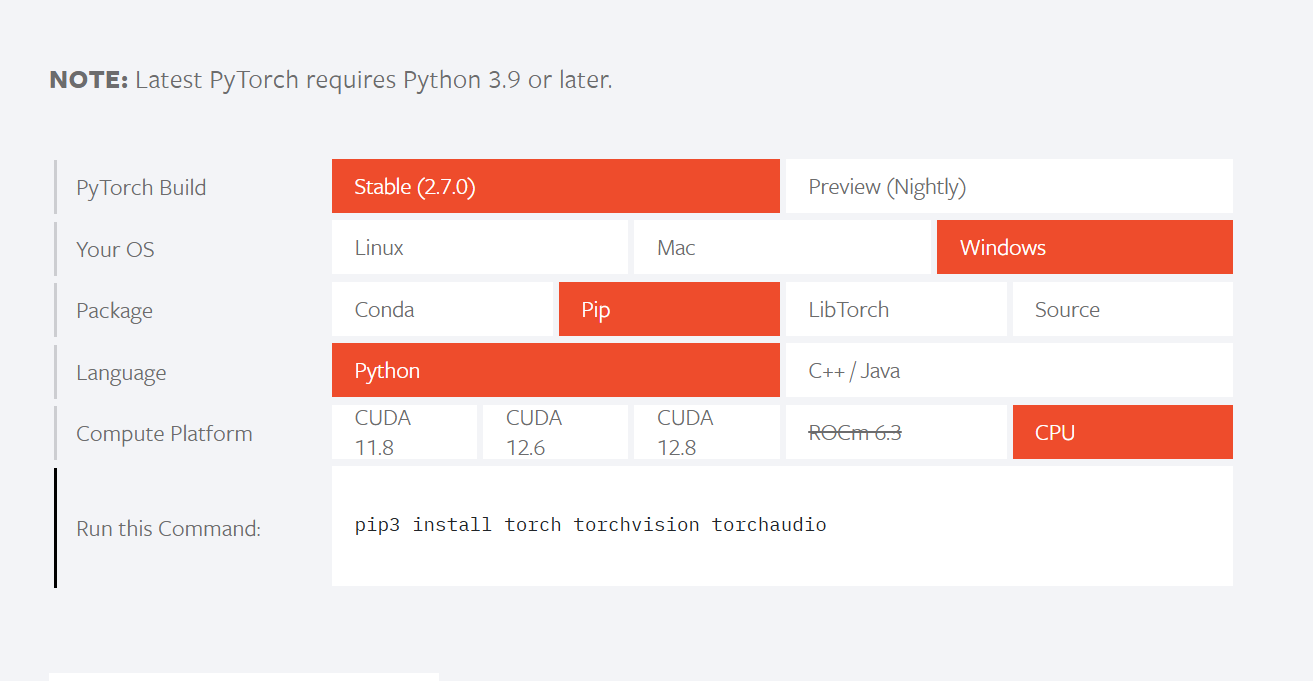Select the Stable (2.7.0) build option

click(555, 186)
